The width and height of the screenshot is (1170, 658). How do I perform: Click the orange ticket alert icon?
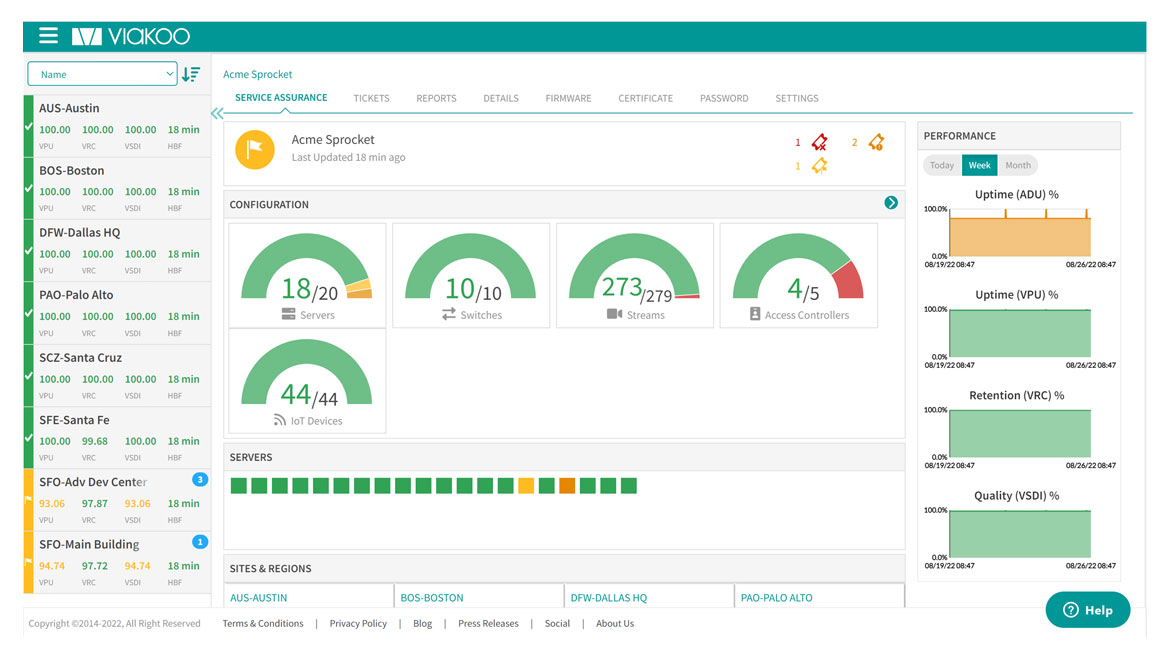(x=876, y=142)
